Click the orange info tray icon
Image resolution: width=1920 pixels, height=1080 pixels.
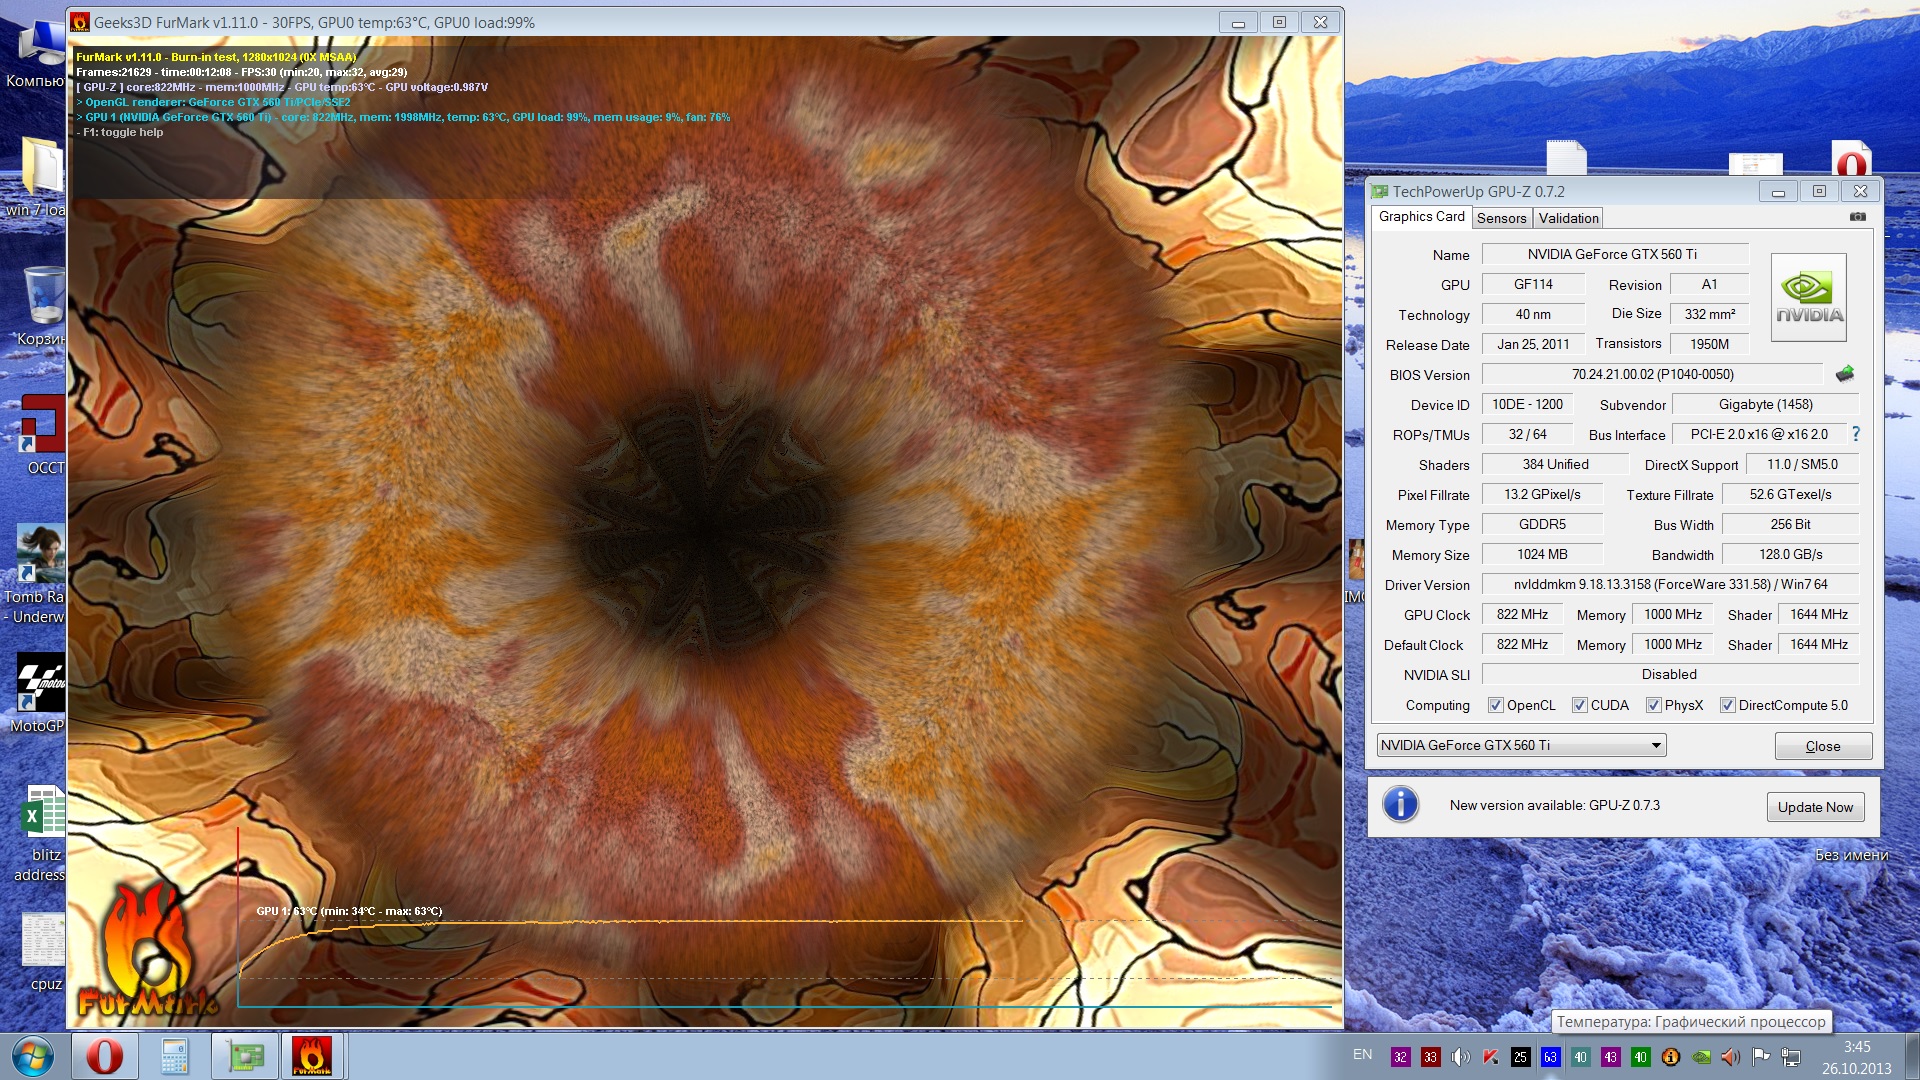tap(1670, 1057)
